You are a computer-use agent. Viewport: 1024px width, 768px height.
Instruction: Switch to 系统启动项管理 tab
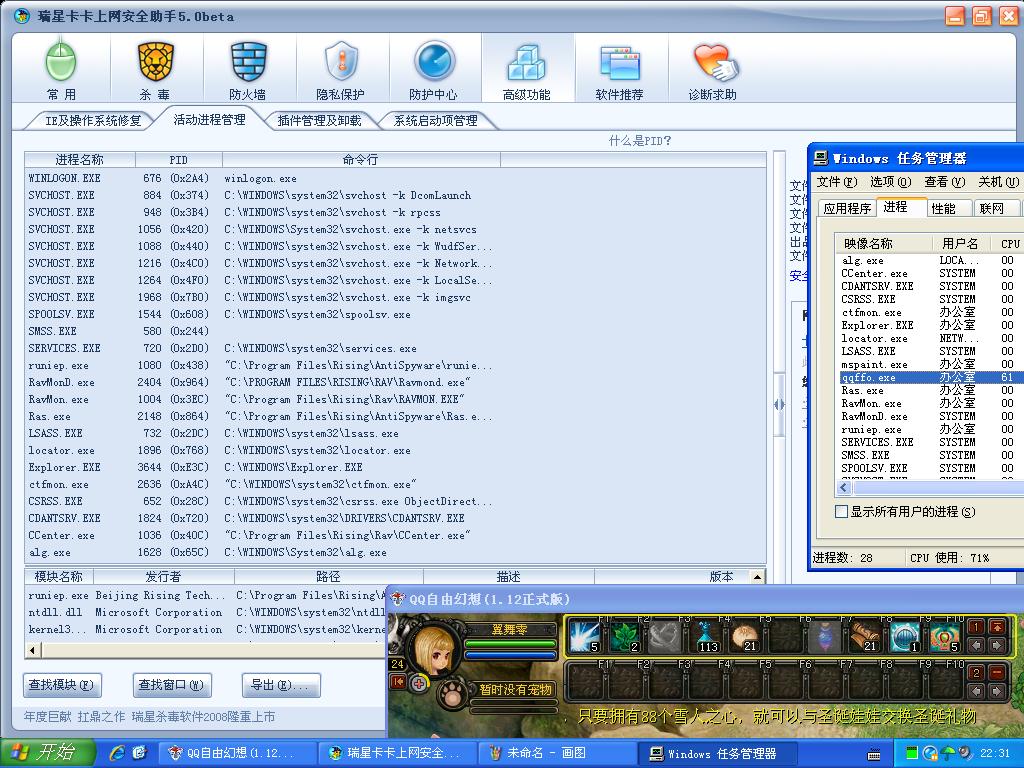click(436, 121)
